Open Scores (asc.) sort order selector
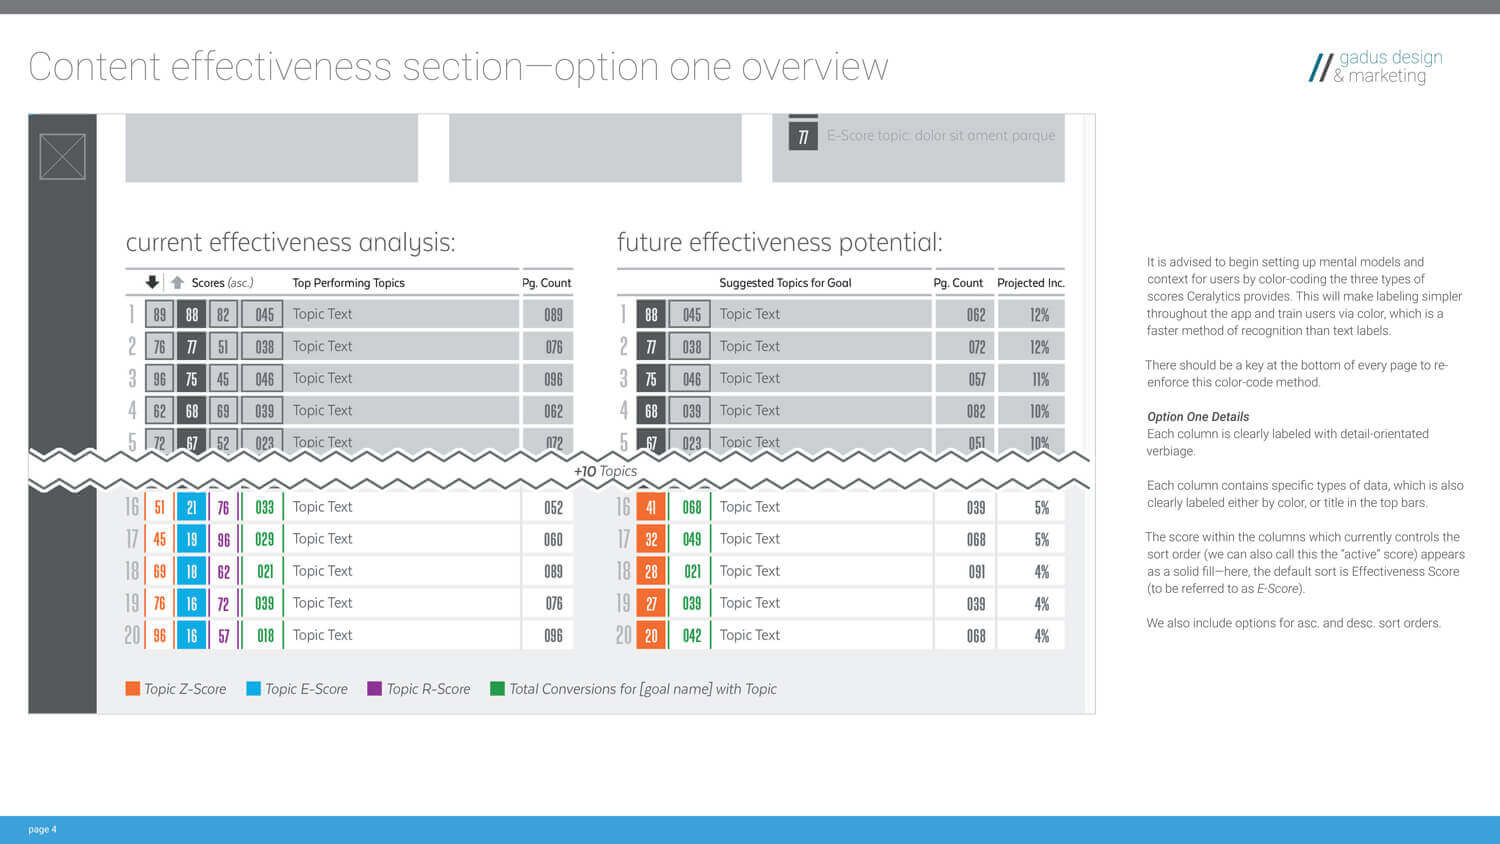Image resolution: width=1500 pixels, height=844 pixels. point(222,282)
